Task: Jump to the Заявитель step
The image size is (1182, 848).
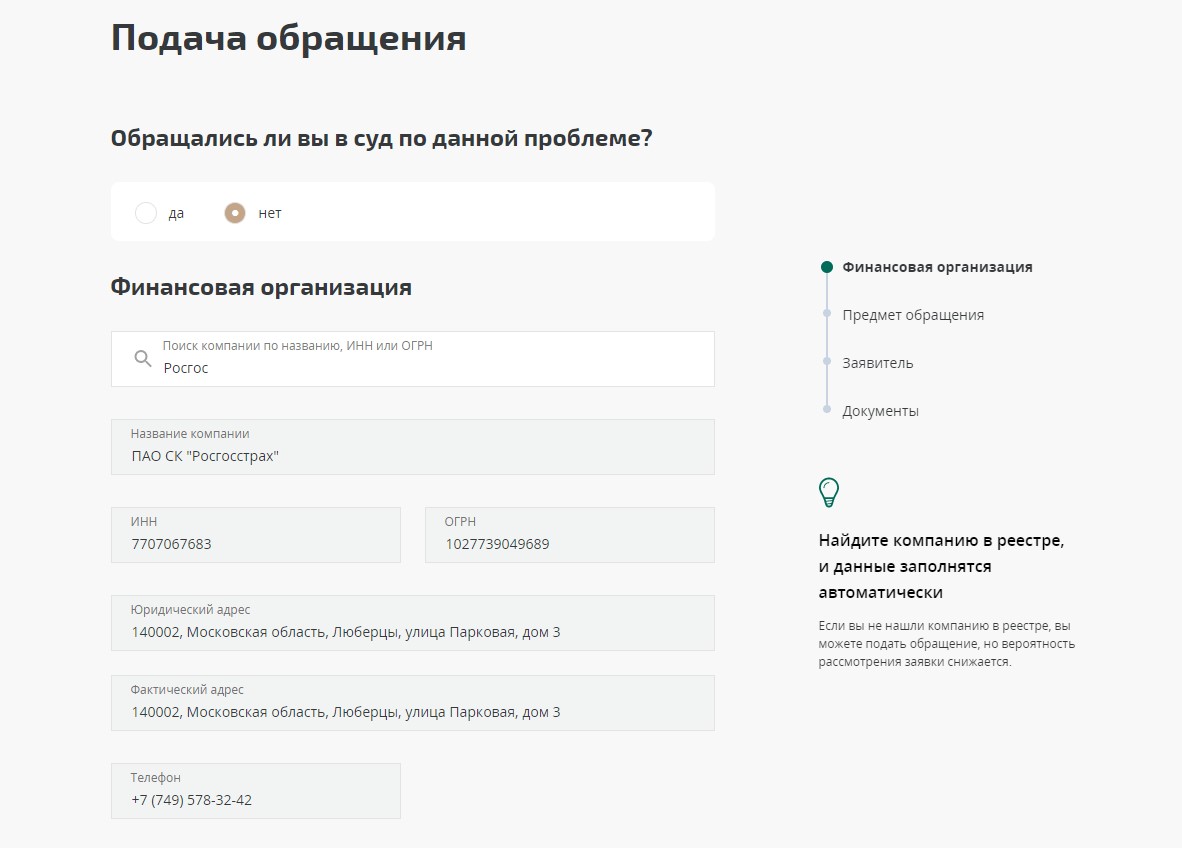Action: [x=877, y=363]
